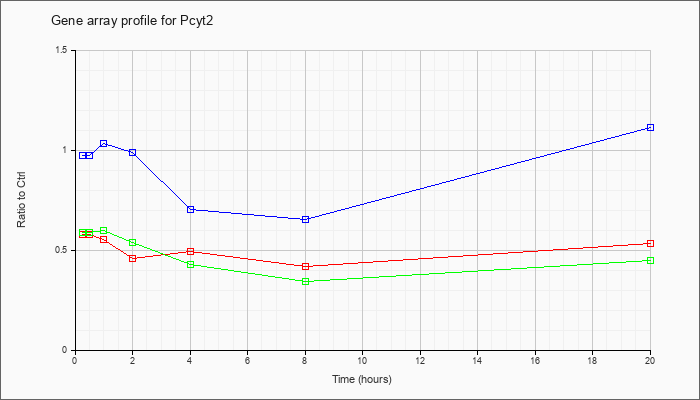The width and height of the screenshot is (700, 400).
Task: Select the red data point at 20 hours
Action: tap(651, 244)
